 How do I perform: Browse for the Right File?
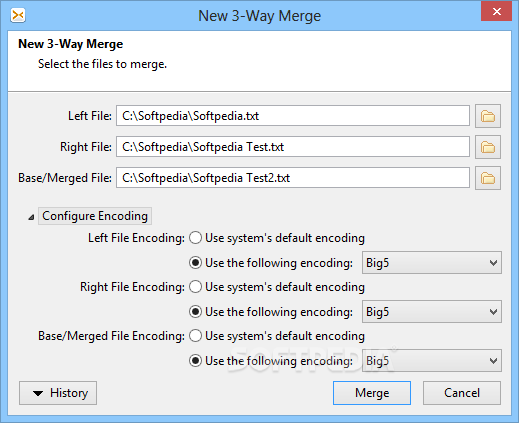(488, 147)
